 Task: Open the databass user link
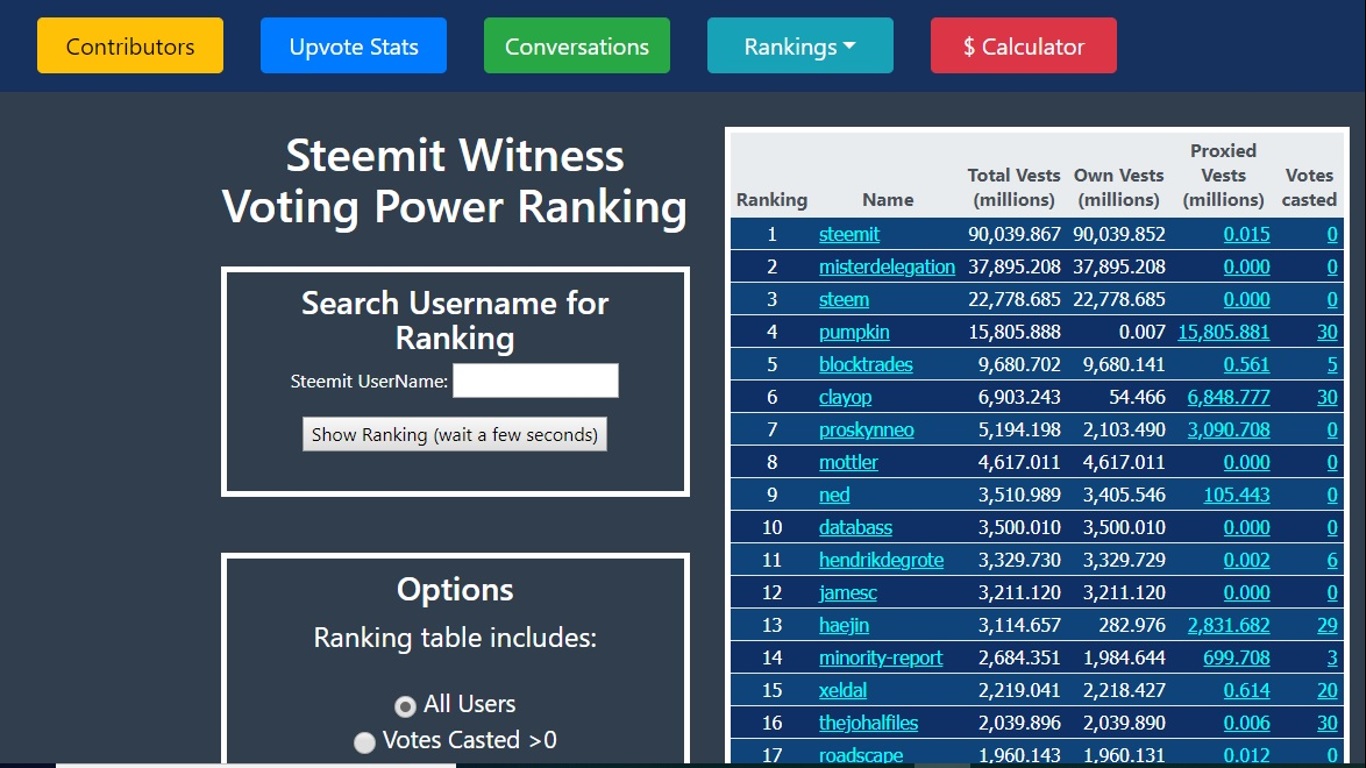(x=855, y=527)
